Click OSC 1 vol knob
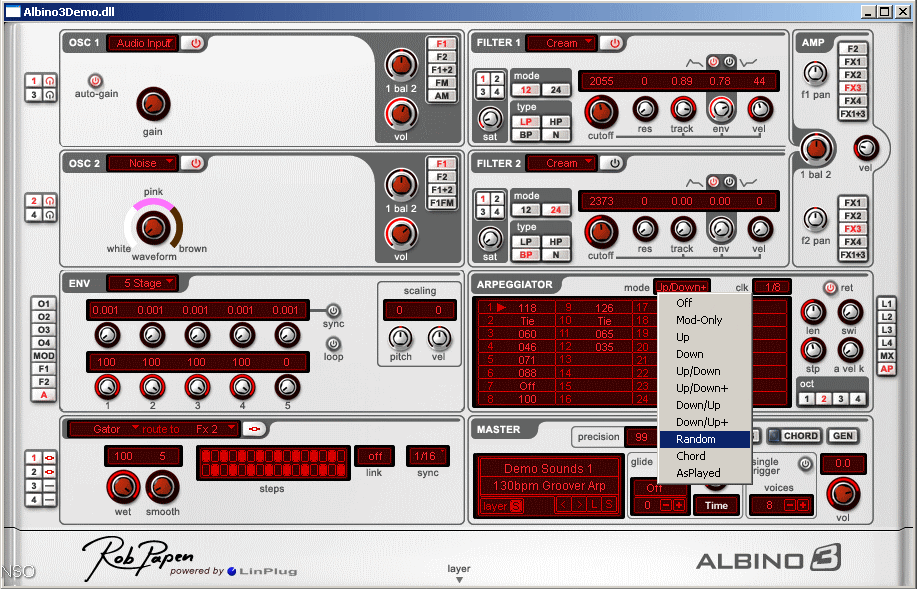917x589 pixels. tap(401, 113)
